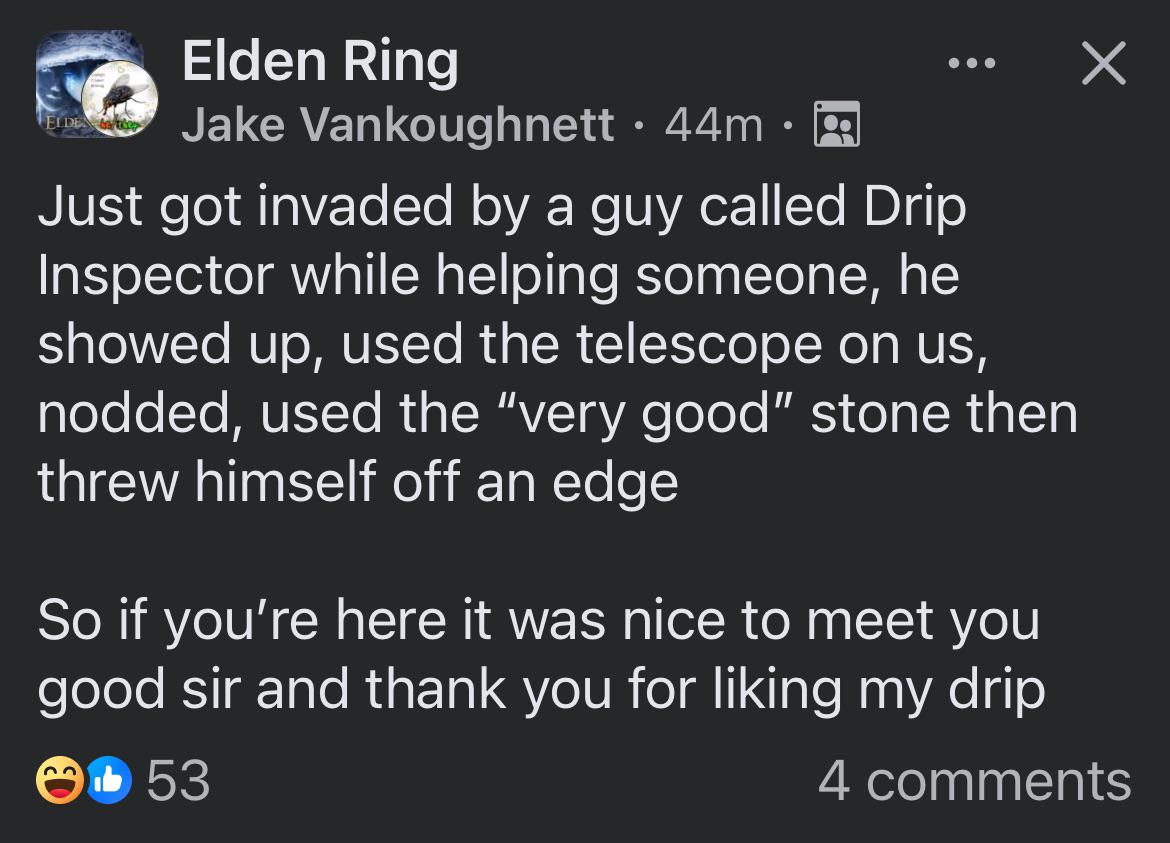Click the Haha laughing reaction emoji
Image resolution: width=1170 pixels, height=843 pixels.
[59, 781]
